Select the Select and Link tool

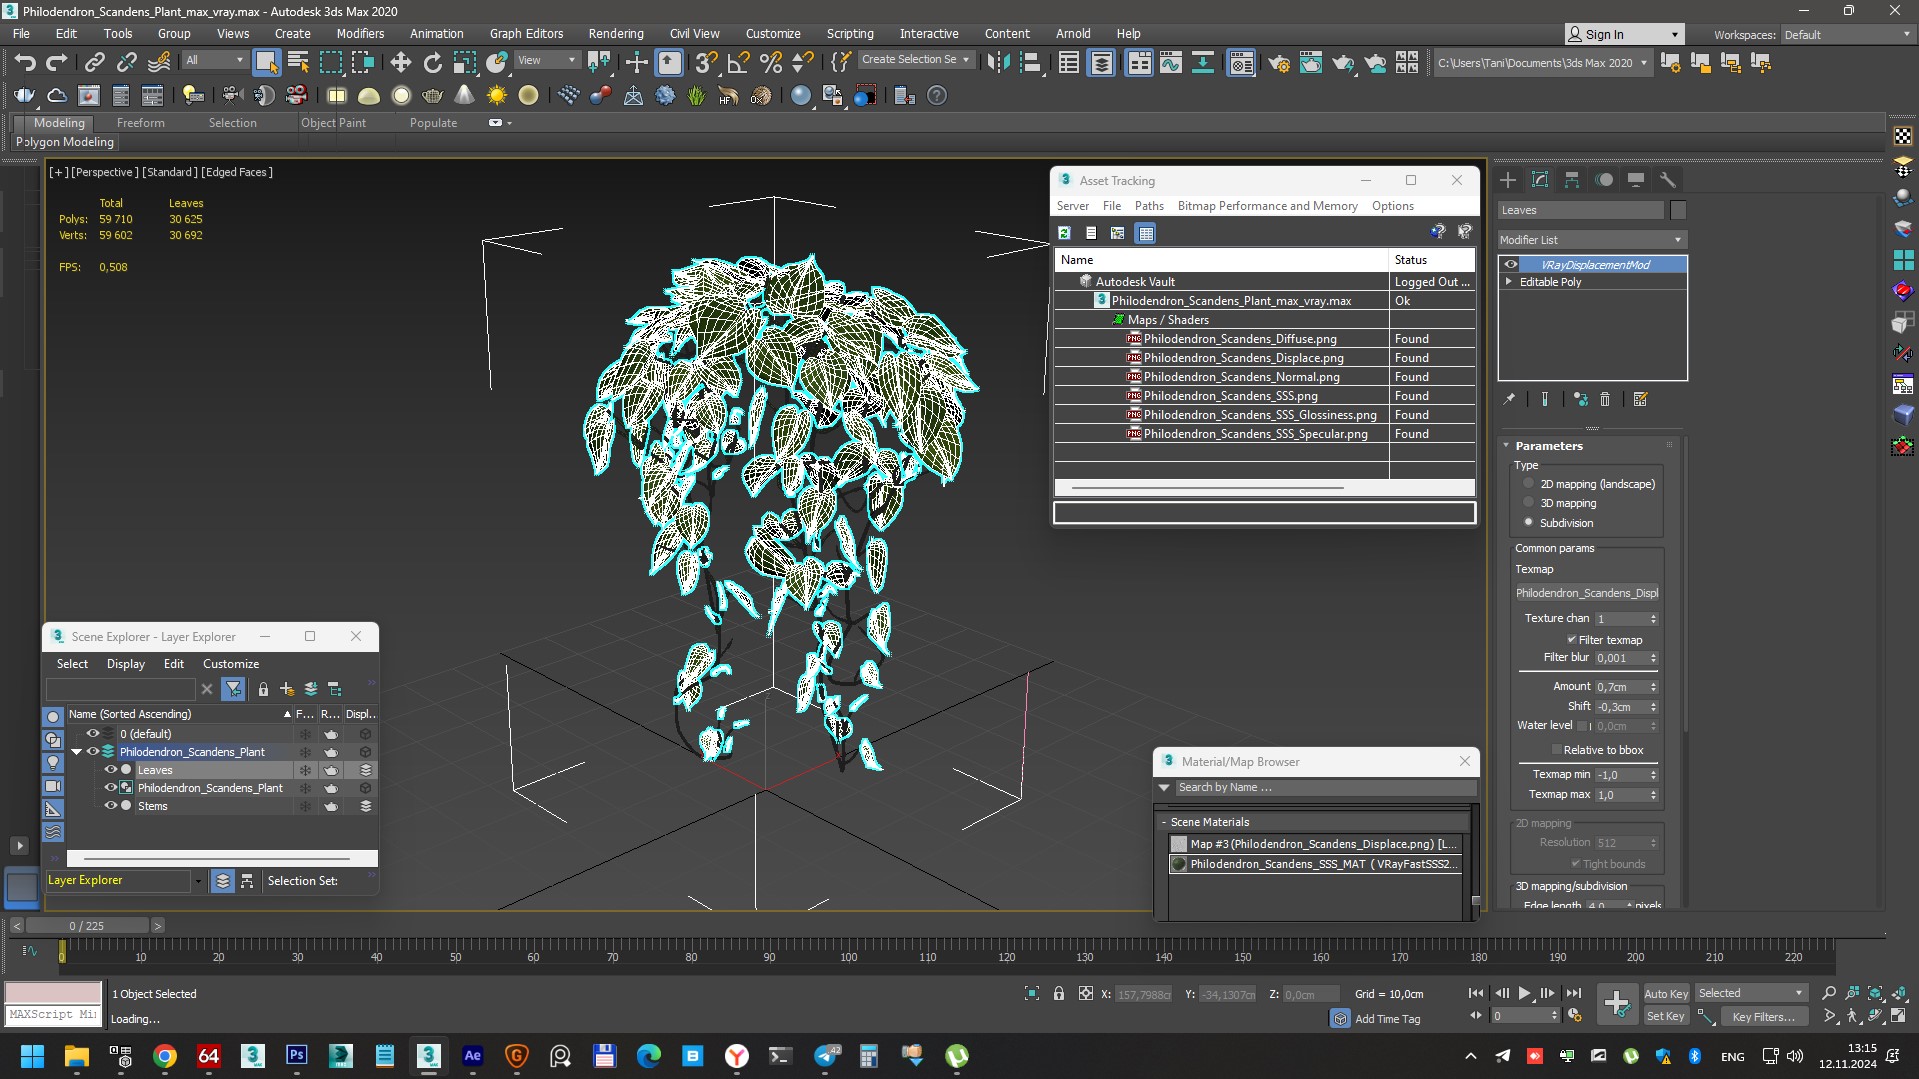click(94, 63)
